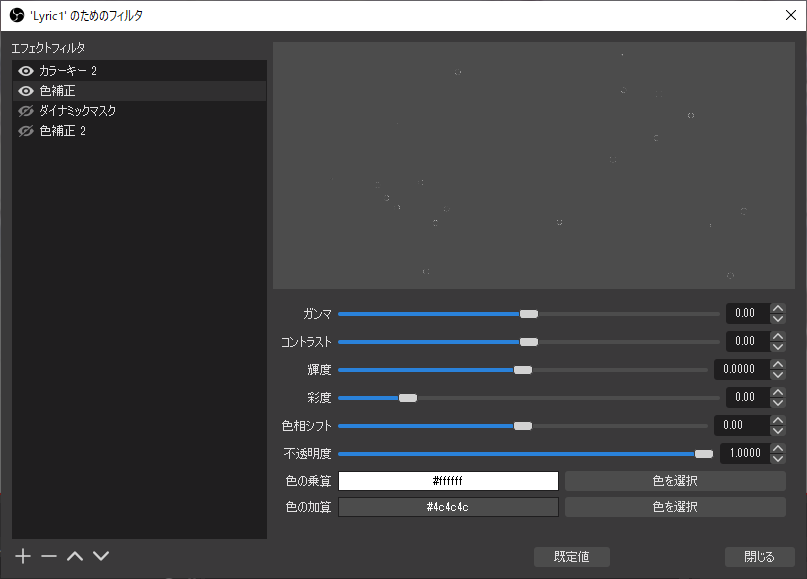The width and height of the screenshot is (807, 579).
Task: Remove selected filter with minus icon
Action: point(49,556)
